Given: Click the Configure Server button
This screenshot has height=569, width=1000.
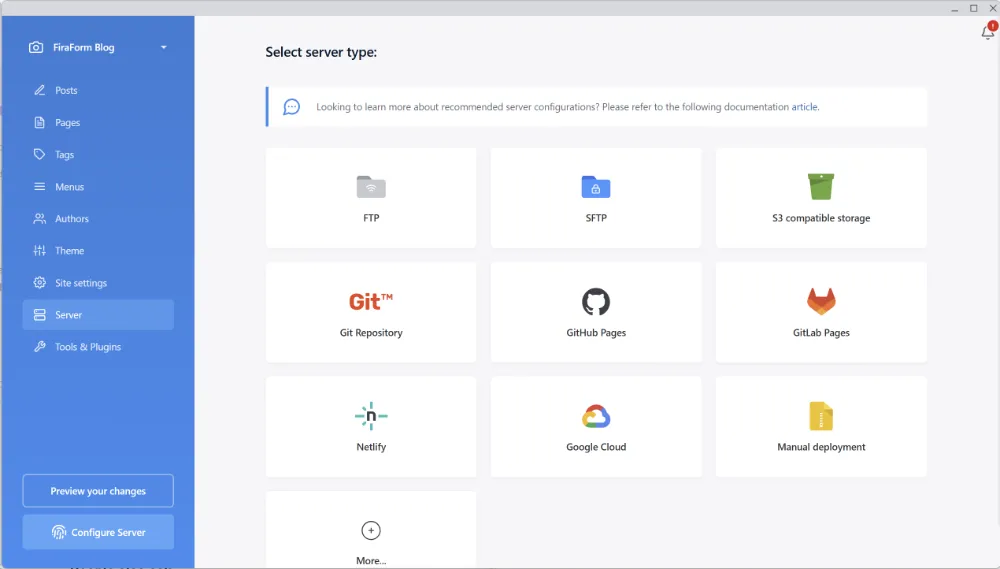Looking at the screenshot, I should [x=98, y=532].
